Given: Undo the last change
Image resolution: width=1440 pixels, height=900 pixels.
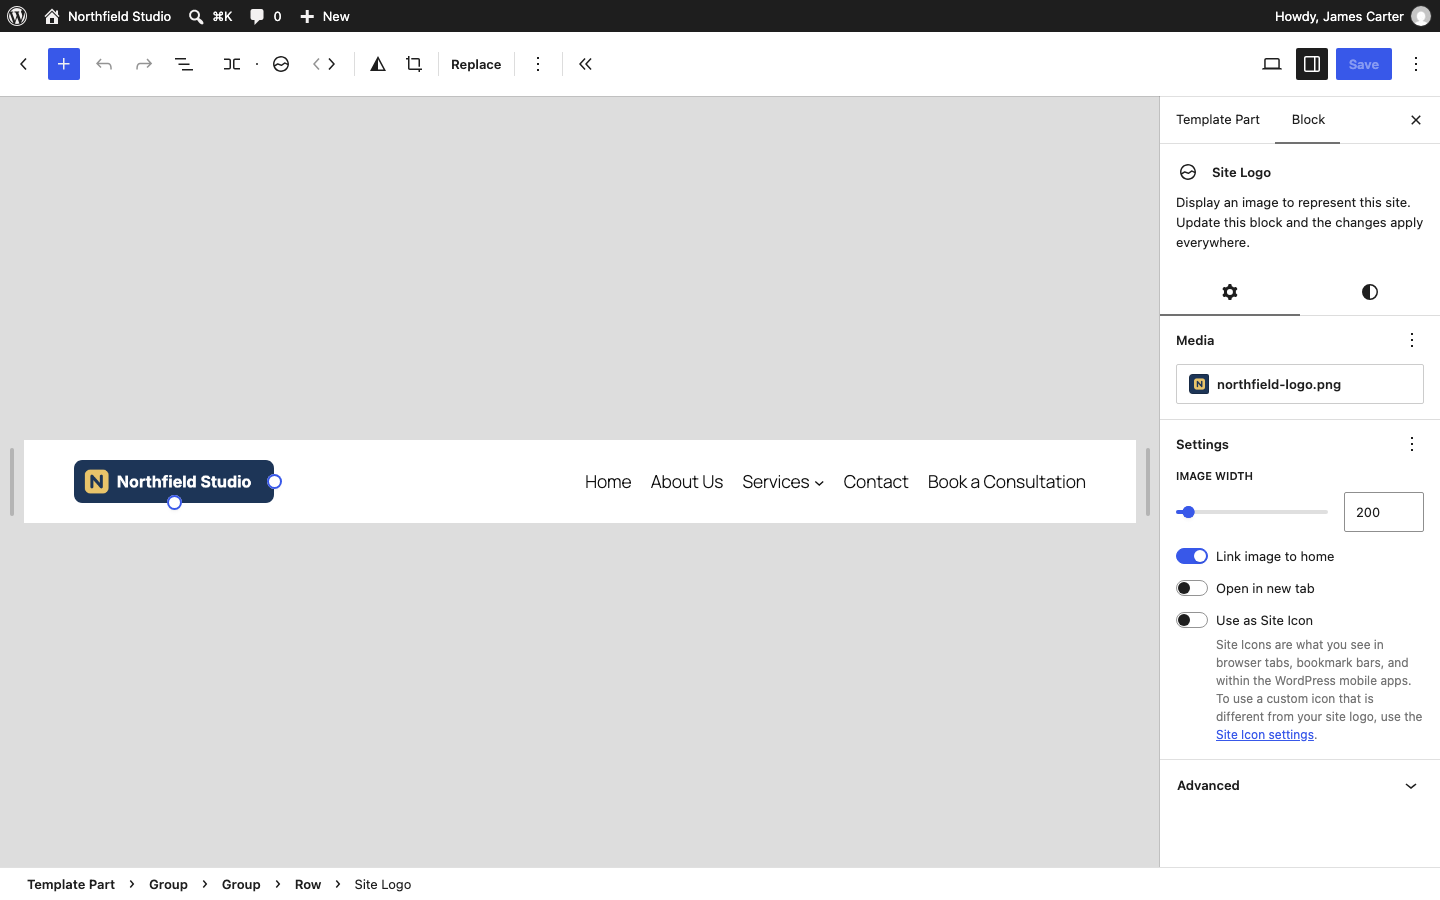Looking at the screenshot, I should coord(104,64).
